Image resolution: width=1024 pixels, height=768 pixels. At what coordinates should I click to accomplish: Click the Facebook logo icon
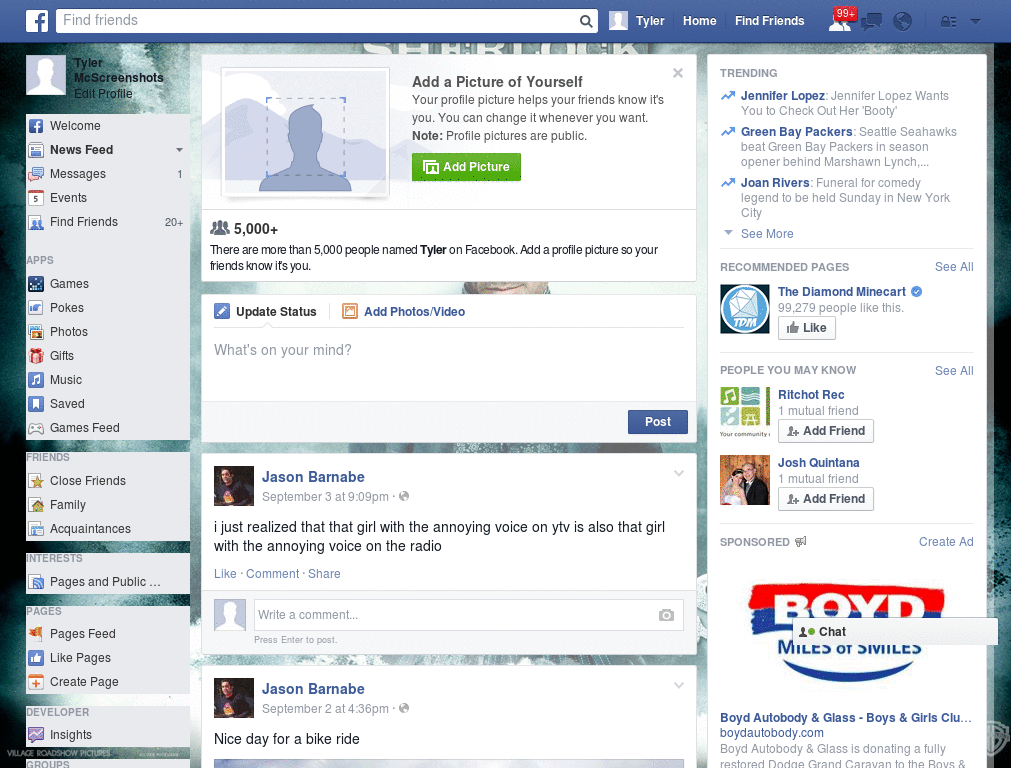coord(37,21)
